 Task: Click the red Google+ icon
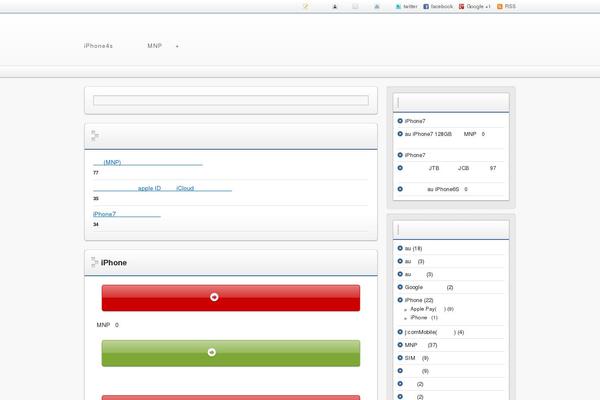(461, 7)
